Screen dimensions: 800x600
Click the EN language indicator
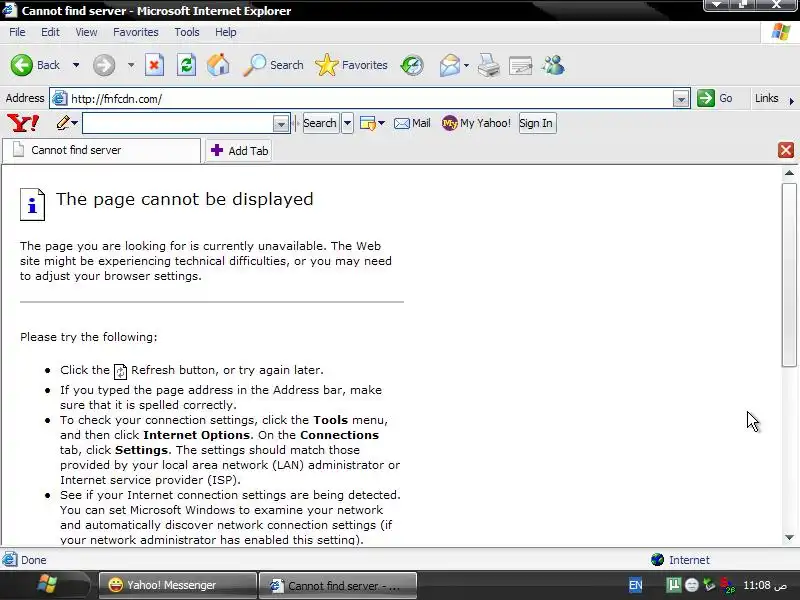point(635,585)
